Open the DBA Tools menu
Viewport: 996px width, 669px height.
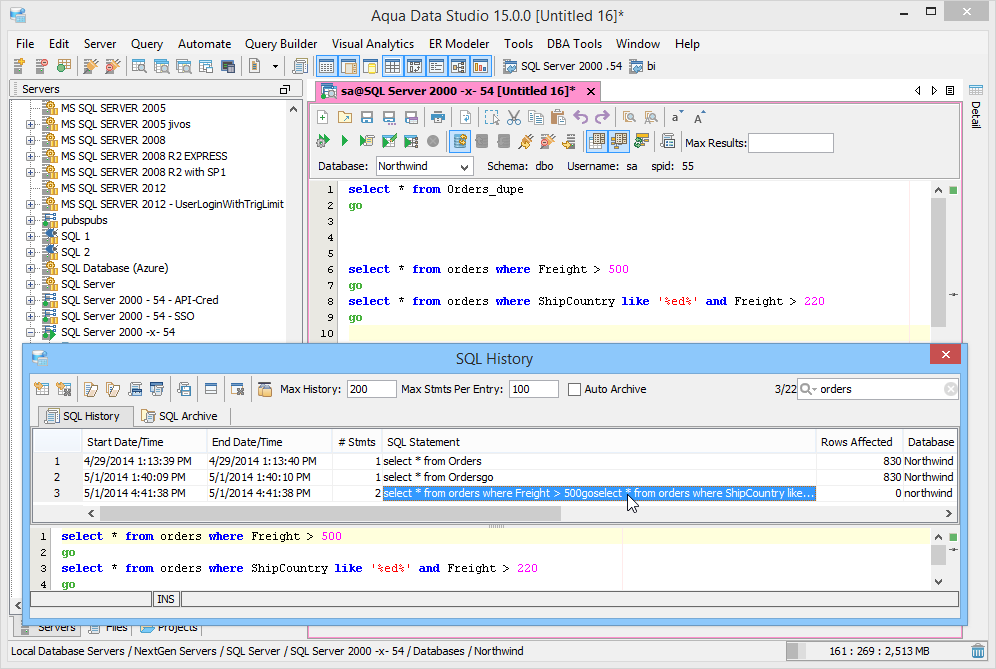coord(574,44)
